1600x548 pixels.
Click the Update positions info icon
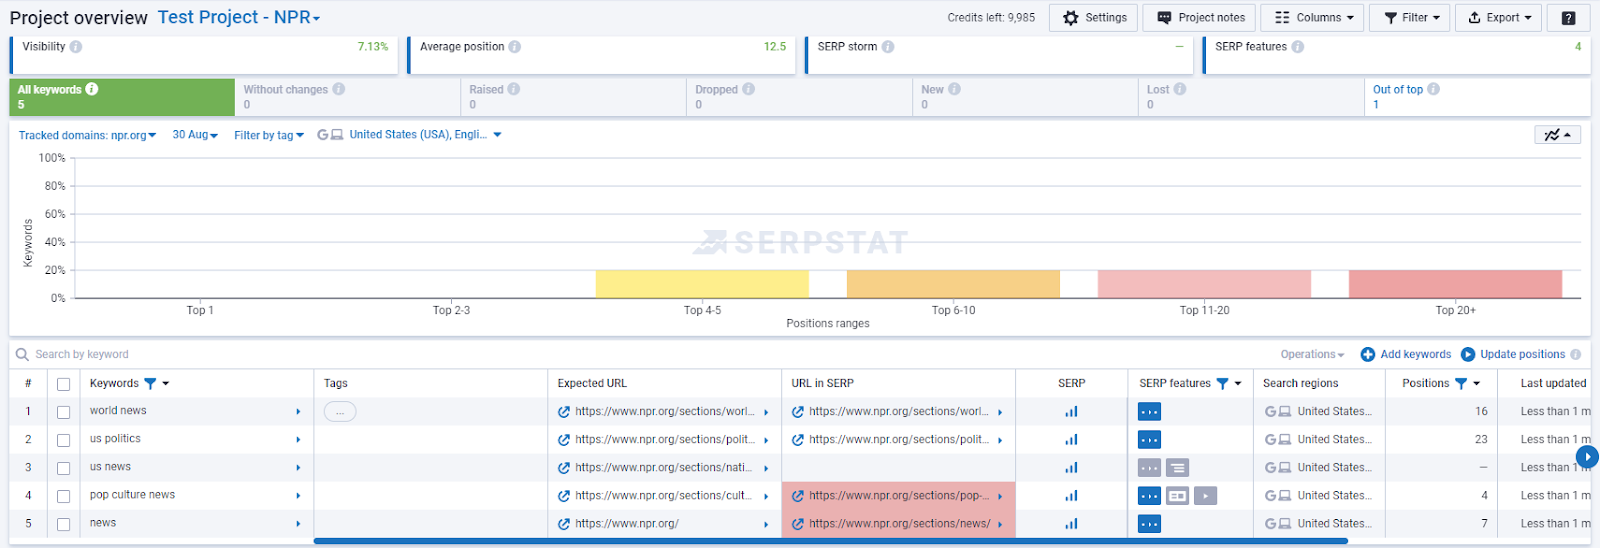pos(1576,354)
